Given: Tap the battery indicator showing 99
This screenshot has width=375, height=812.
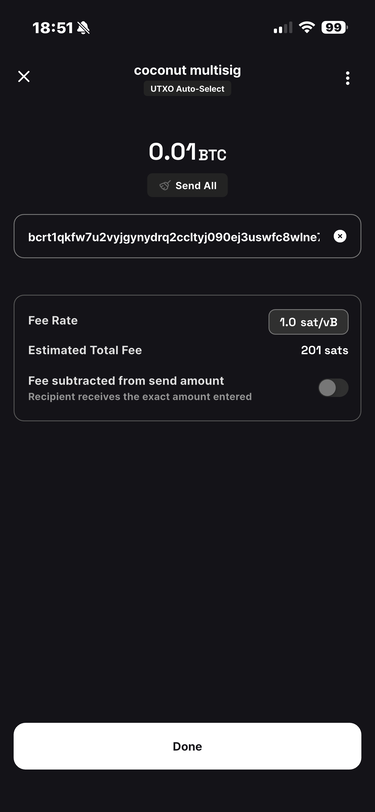Looking at the screenshot, I should pyautogui.click(x=334, y=27).
